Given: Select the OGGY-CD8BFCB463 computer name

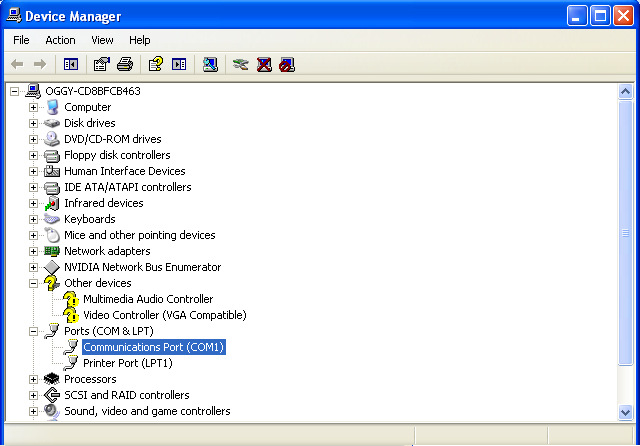Looking at the screenshot, I should tap(93, 91).
